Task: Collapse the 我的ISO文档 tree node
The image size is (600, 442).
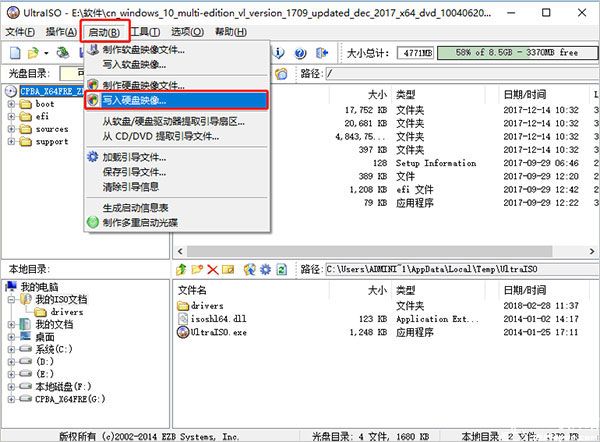Action: (x=11, y=299)
